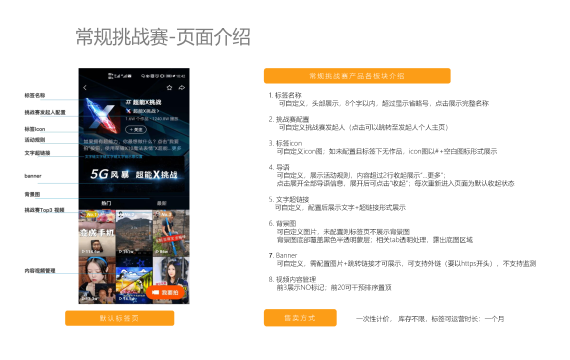Select the heading 7. Banner
The width and height of the screenshot is (570, 360).
283,256
